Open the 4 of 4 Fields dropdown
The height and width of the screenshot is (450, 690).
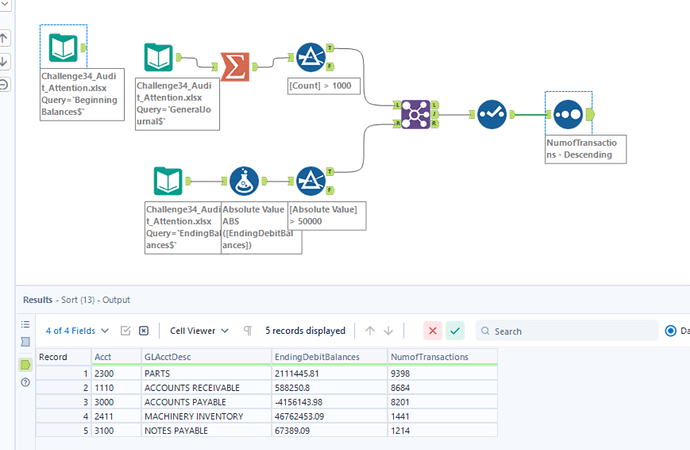coord(74,330)
